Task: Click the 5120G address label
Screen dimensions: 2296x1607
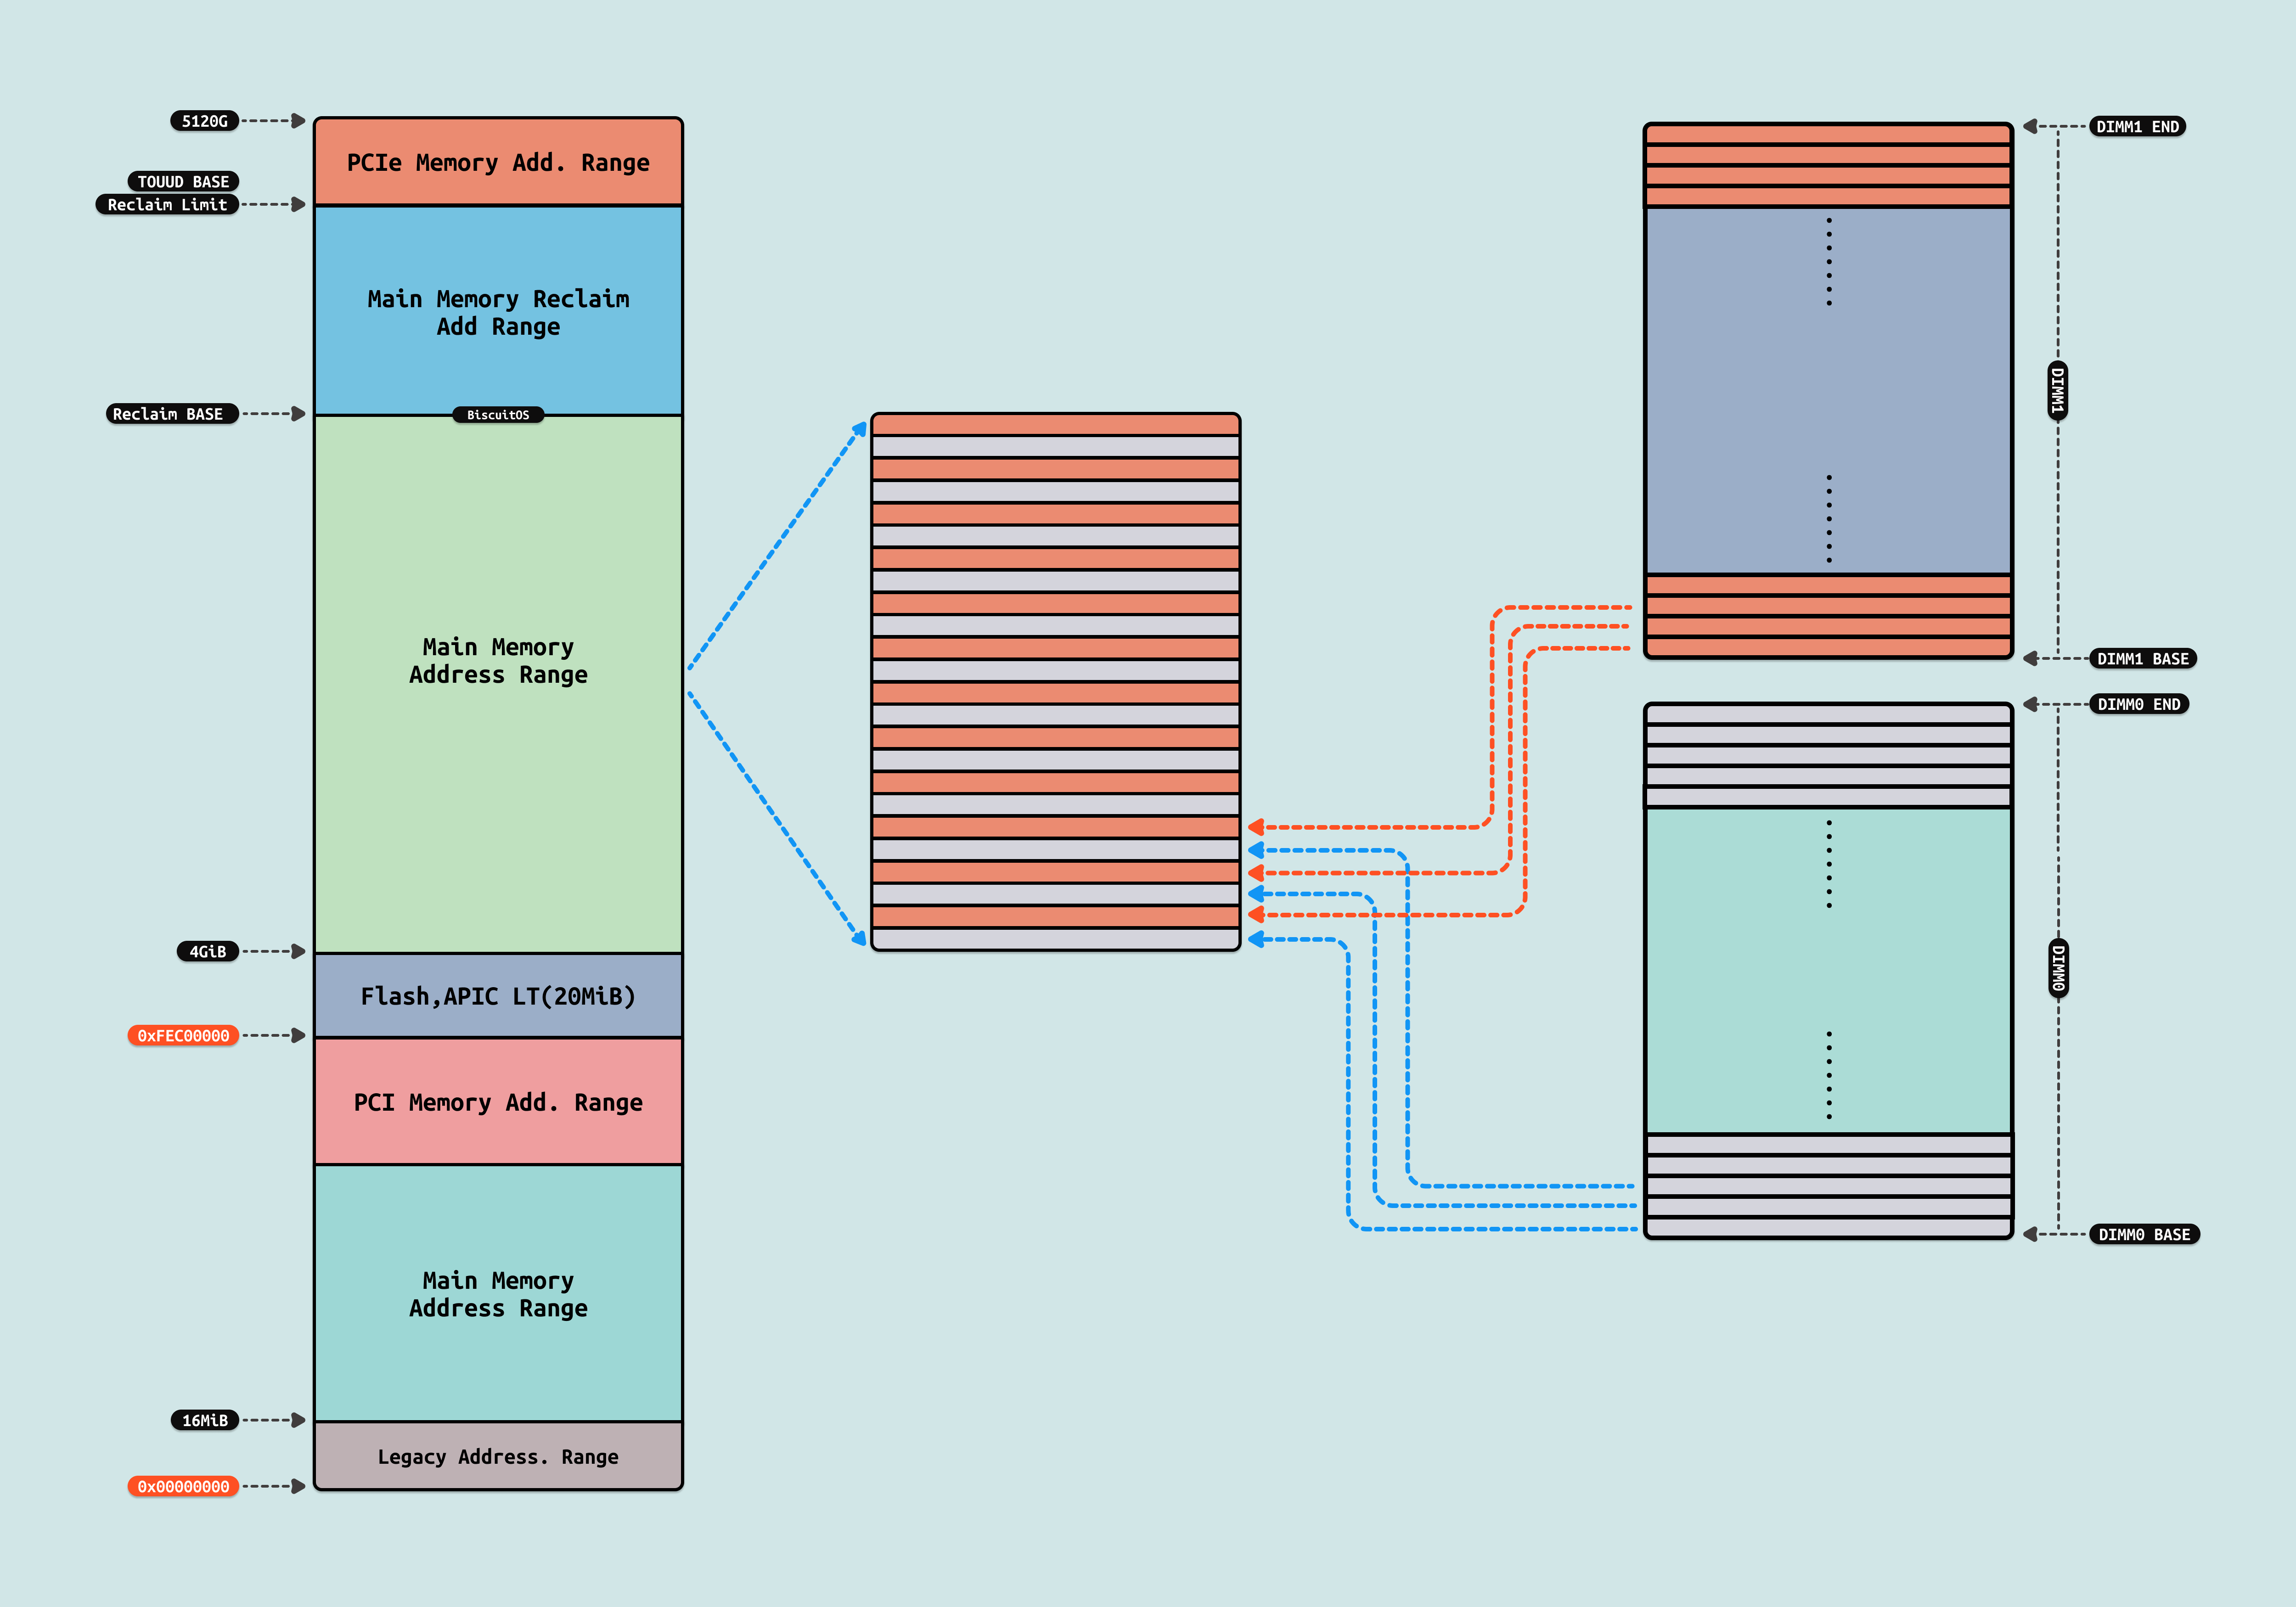Action: pos(204,121)
